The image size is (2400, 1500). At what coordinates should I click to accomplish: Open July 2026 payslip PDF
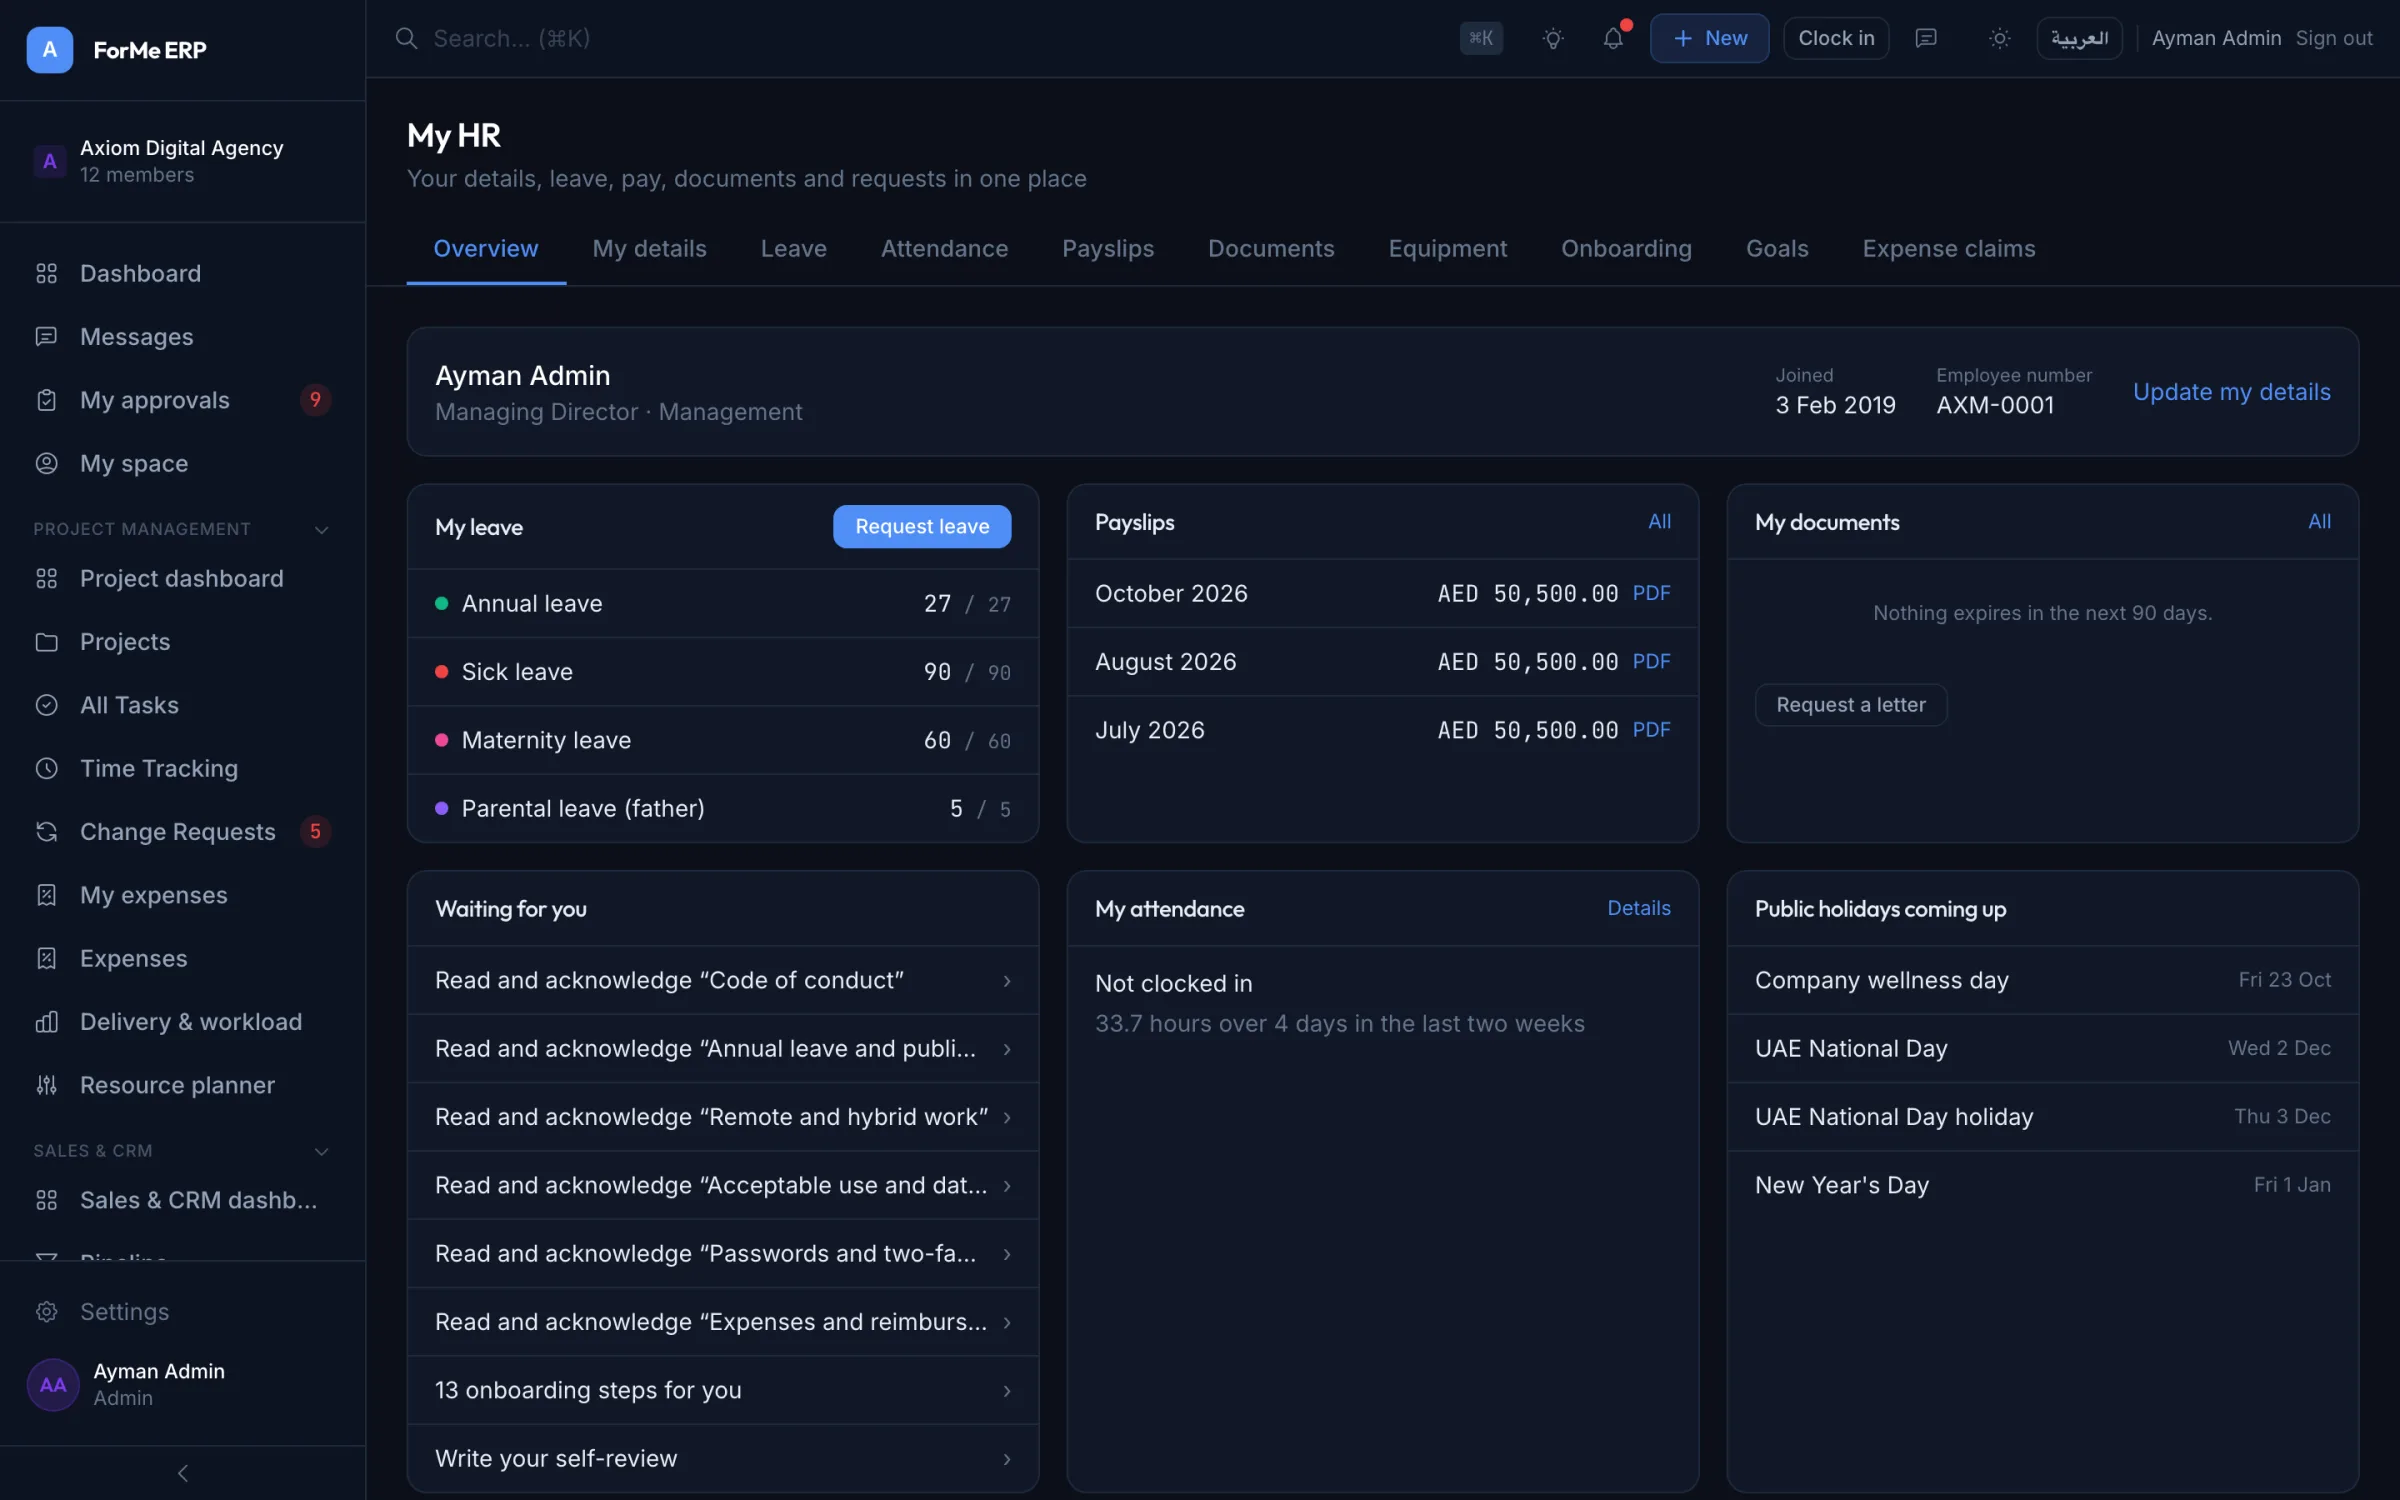pos(1651,730)
